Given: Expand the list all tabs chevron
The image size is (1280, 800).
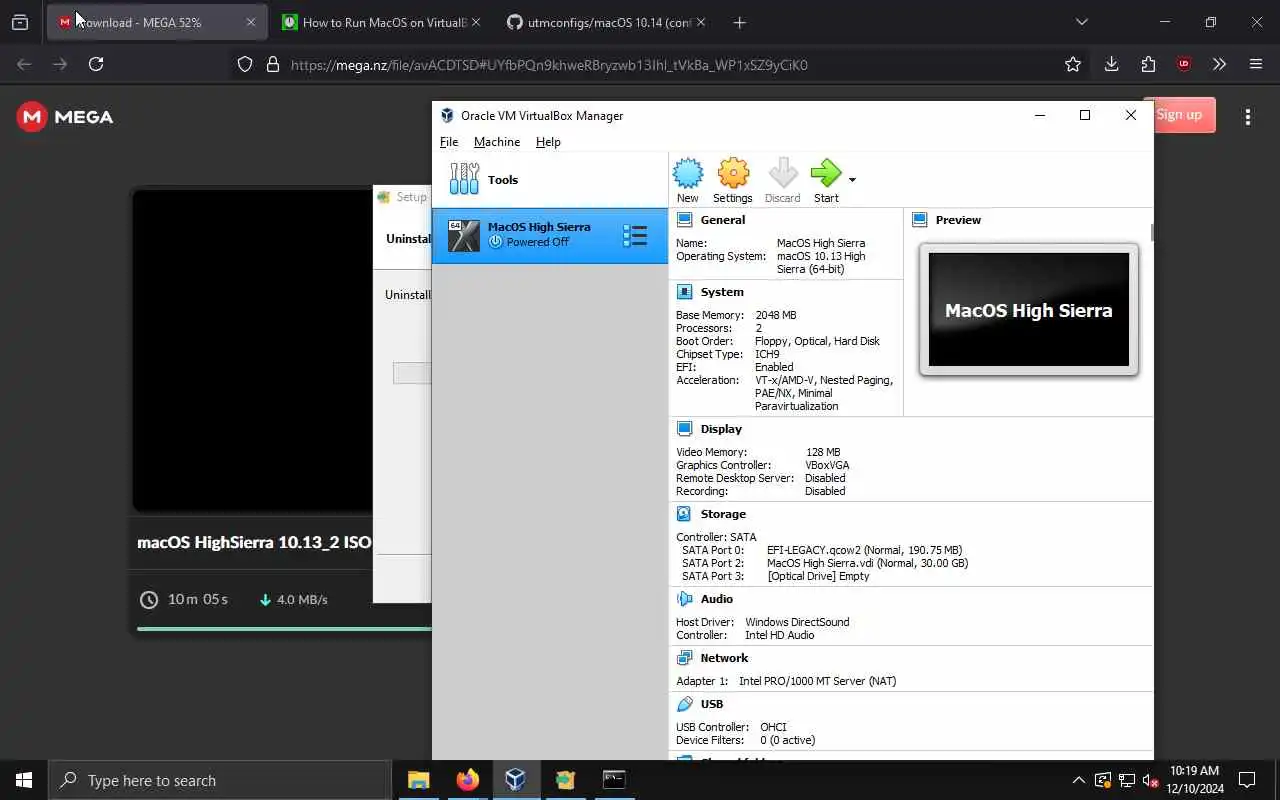Looking at the screenshot, I should tap(1081, 22).
